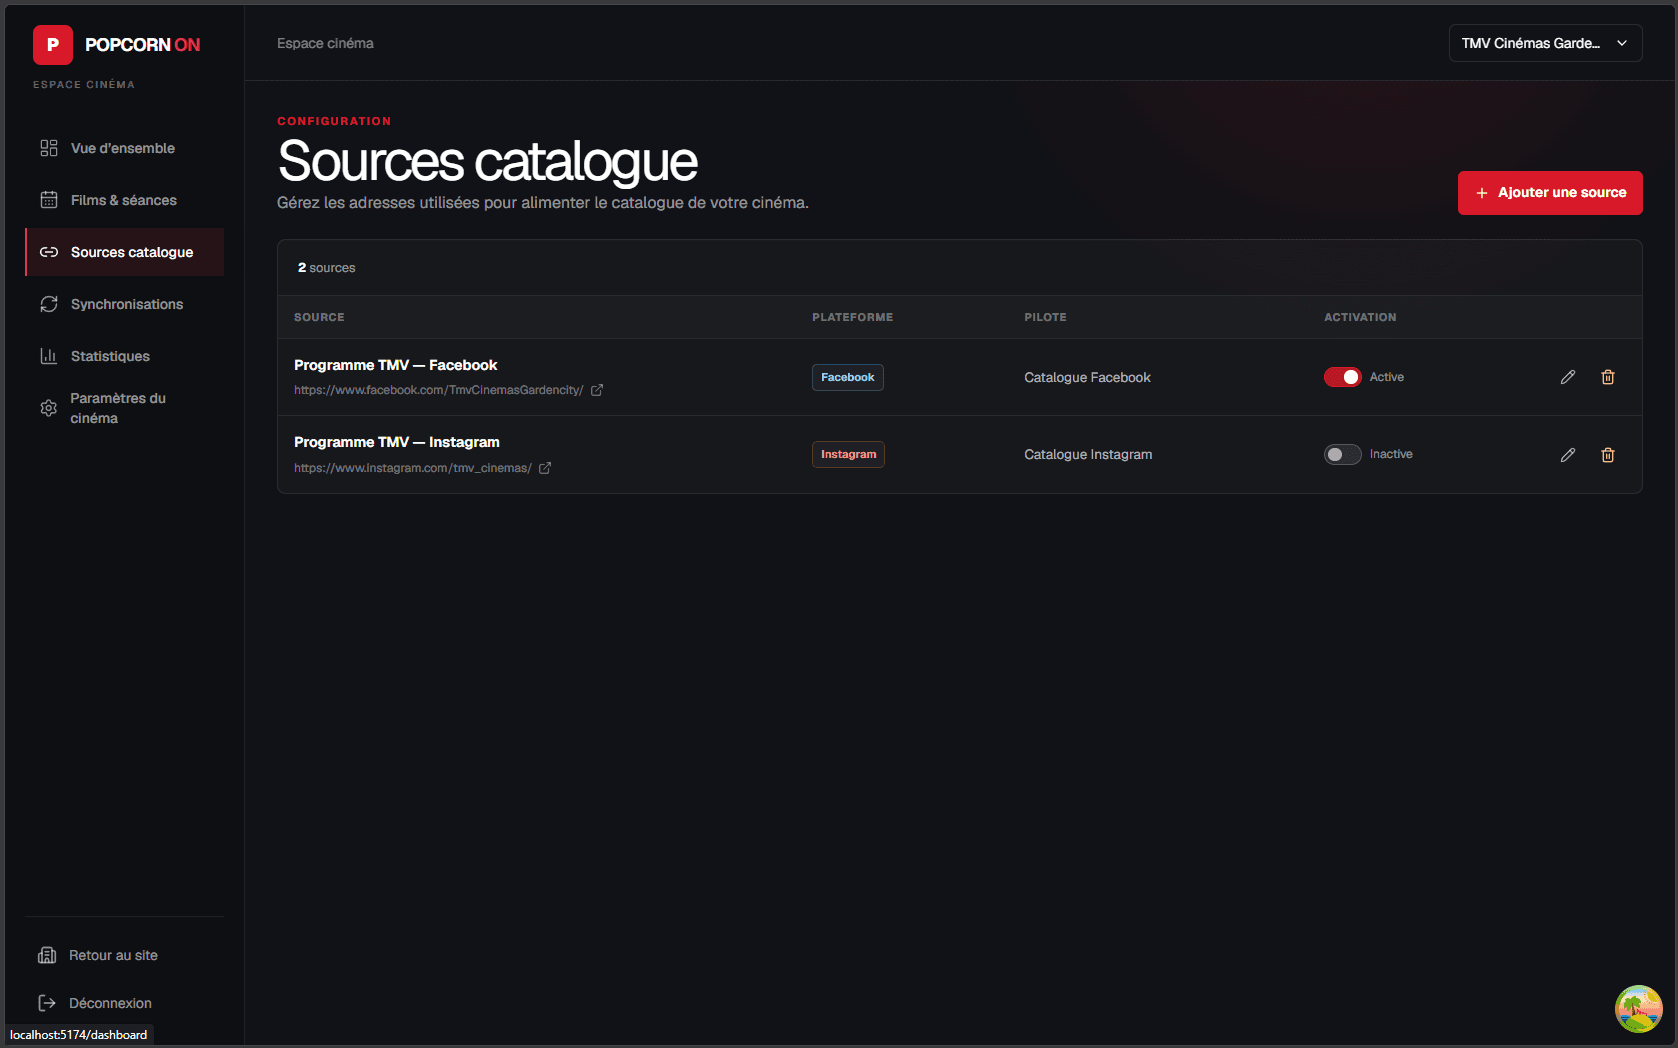Viewport: 1678px width, 1048px height.
Task: Edit the Programme TMV — Facebook source
Action: (1568, 377)
